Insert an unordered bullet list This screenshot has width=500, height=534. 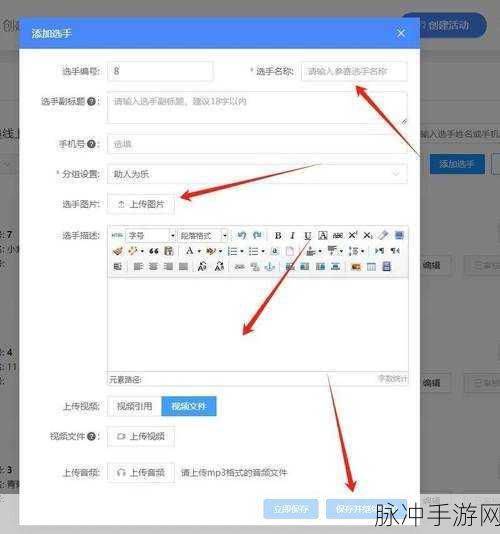tap(253, 251)
